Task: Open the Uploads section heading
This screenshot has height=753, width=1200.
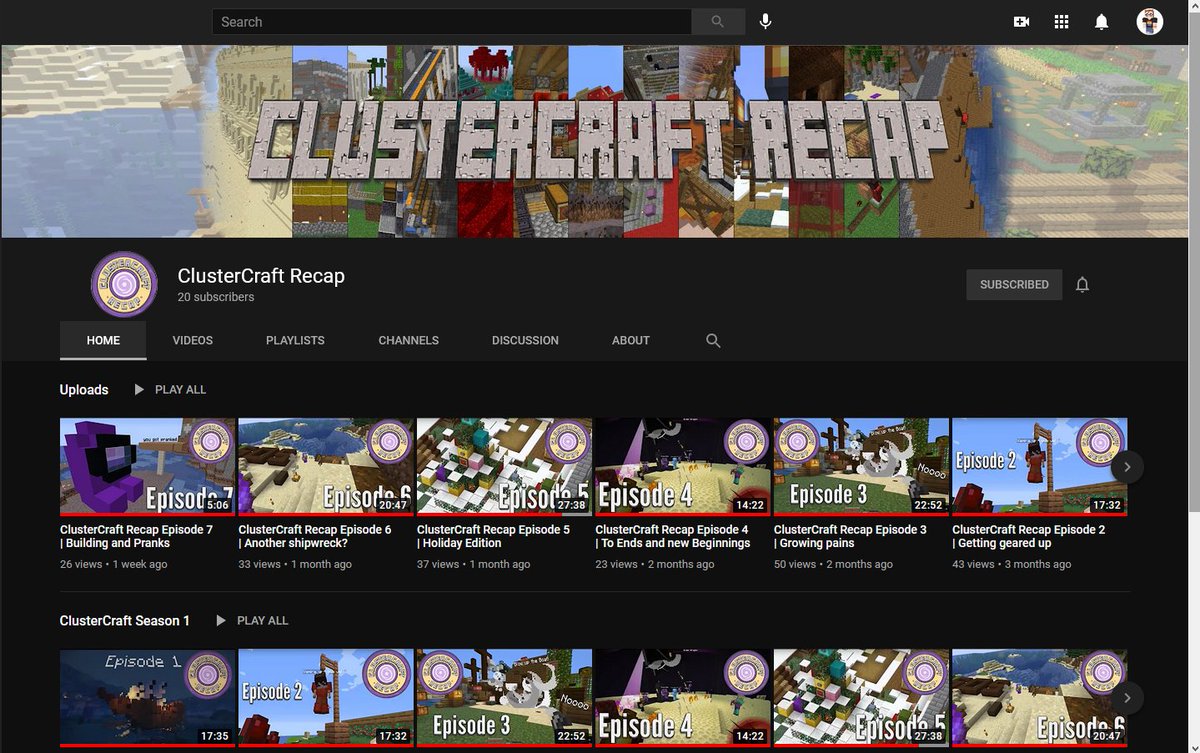Action: coord(84,389)
